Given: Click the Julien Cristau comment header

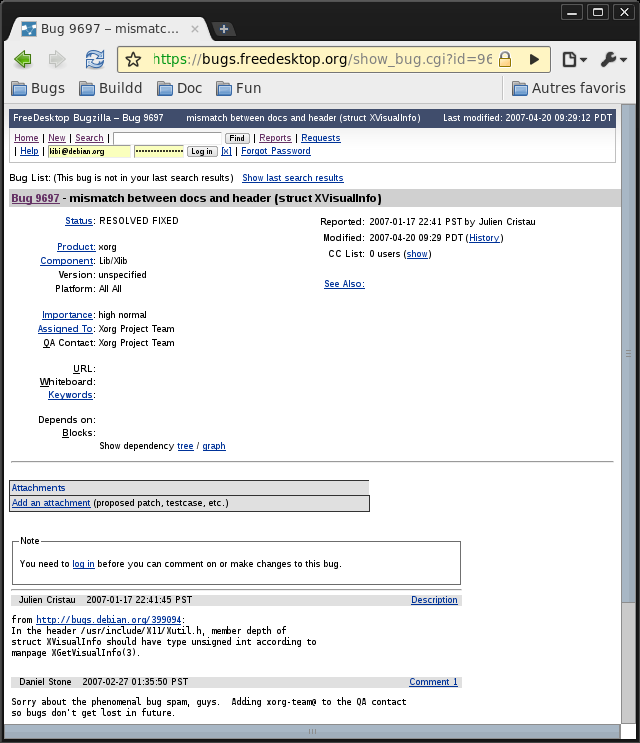Looking at the screenshot, I should (236, 600).
